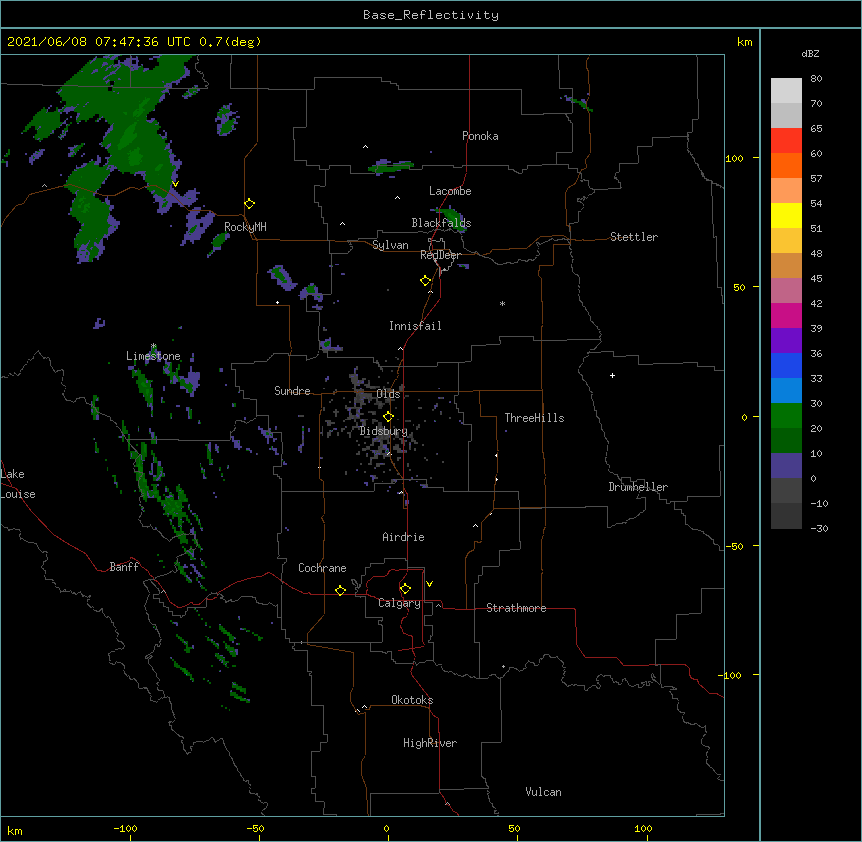The image size is (862, 842).
Task: Click the Blackfalds label
Action: (x=441, y=223)
